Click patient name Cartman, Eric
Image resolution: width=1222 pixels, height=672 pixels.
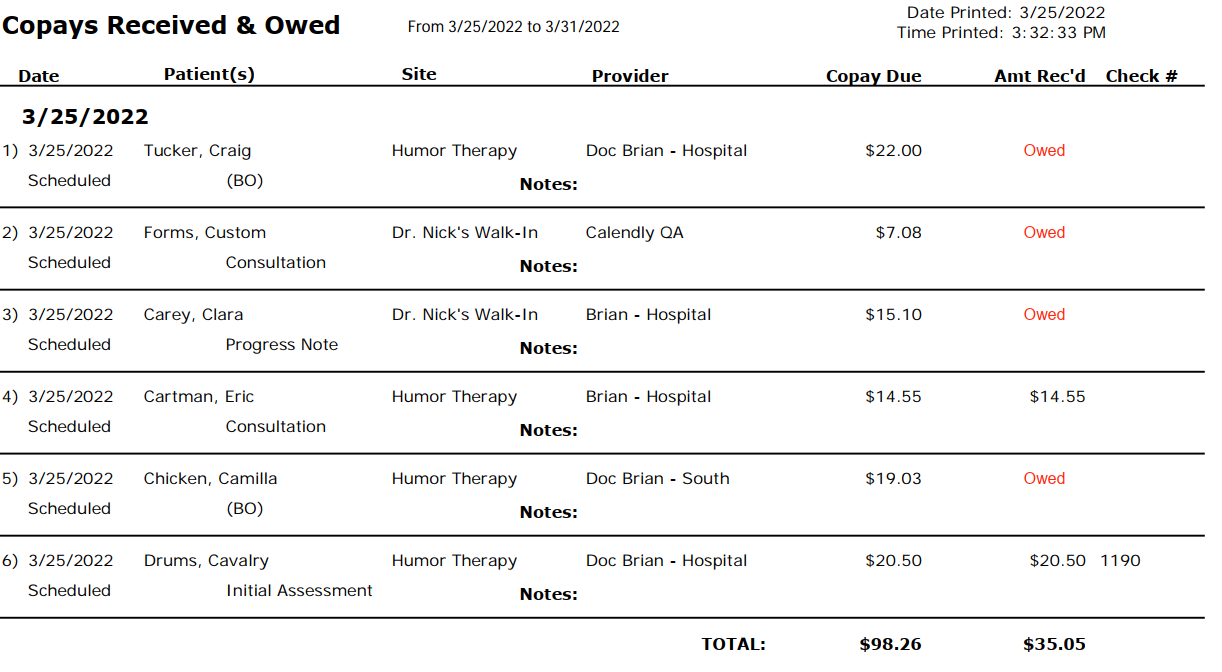[198, 397]
